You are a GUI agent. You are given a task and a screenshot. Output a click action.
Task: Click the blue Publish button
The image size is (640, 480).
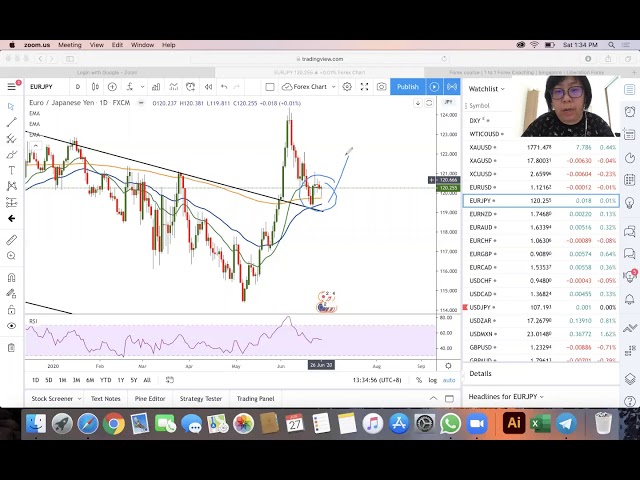click(407, 87)
